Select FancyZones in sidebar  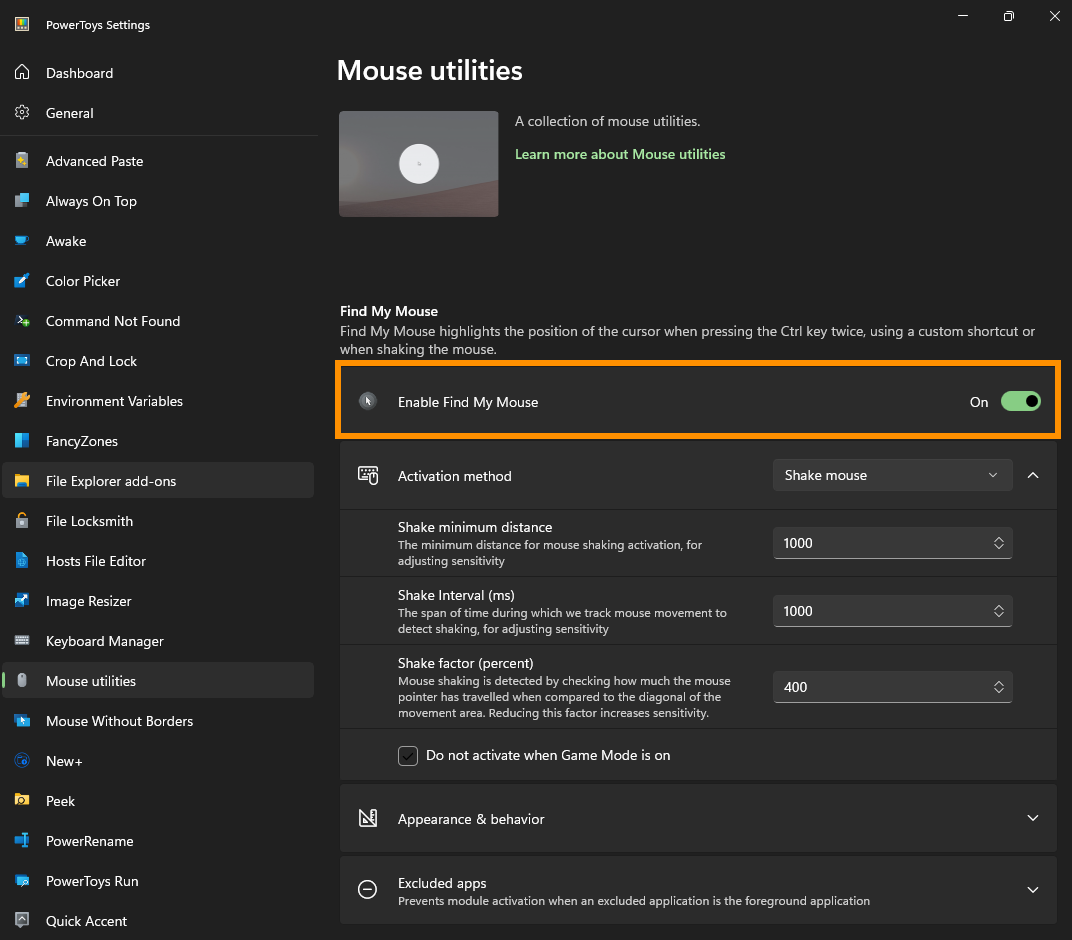pos(158,441)
